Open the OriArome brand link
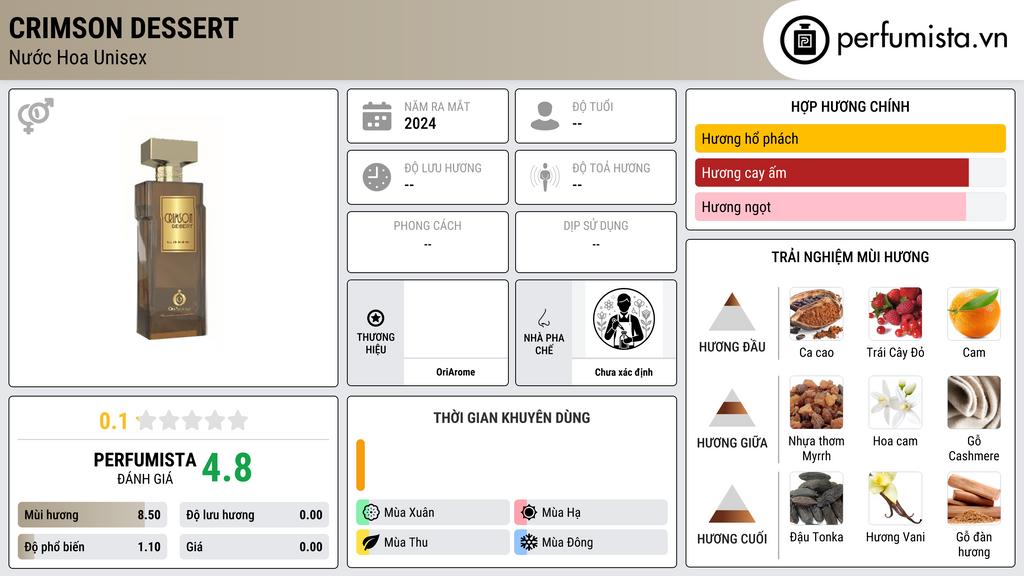 click(455, 372)
